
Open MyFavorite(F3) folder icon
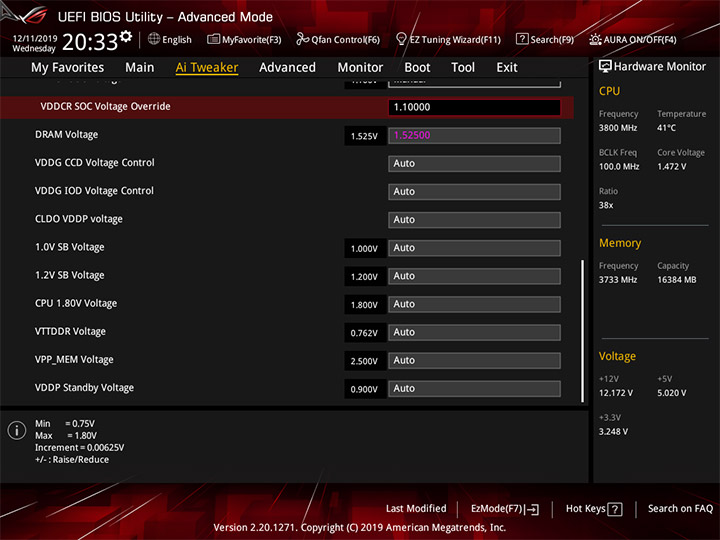(213, 39)
